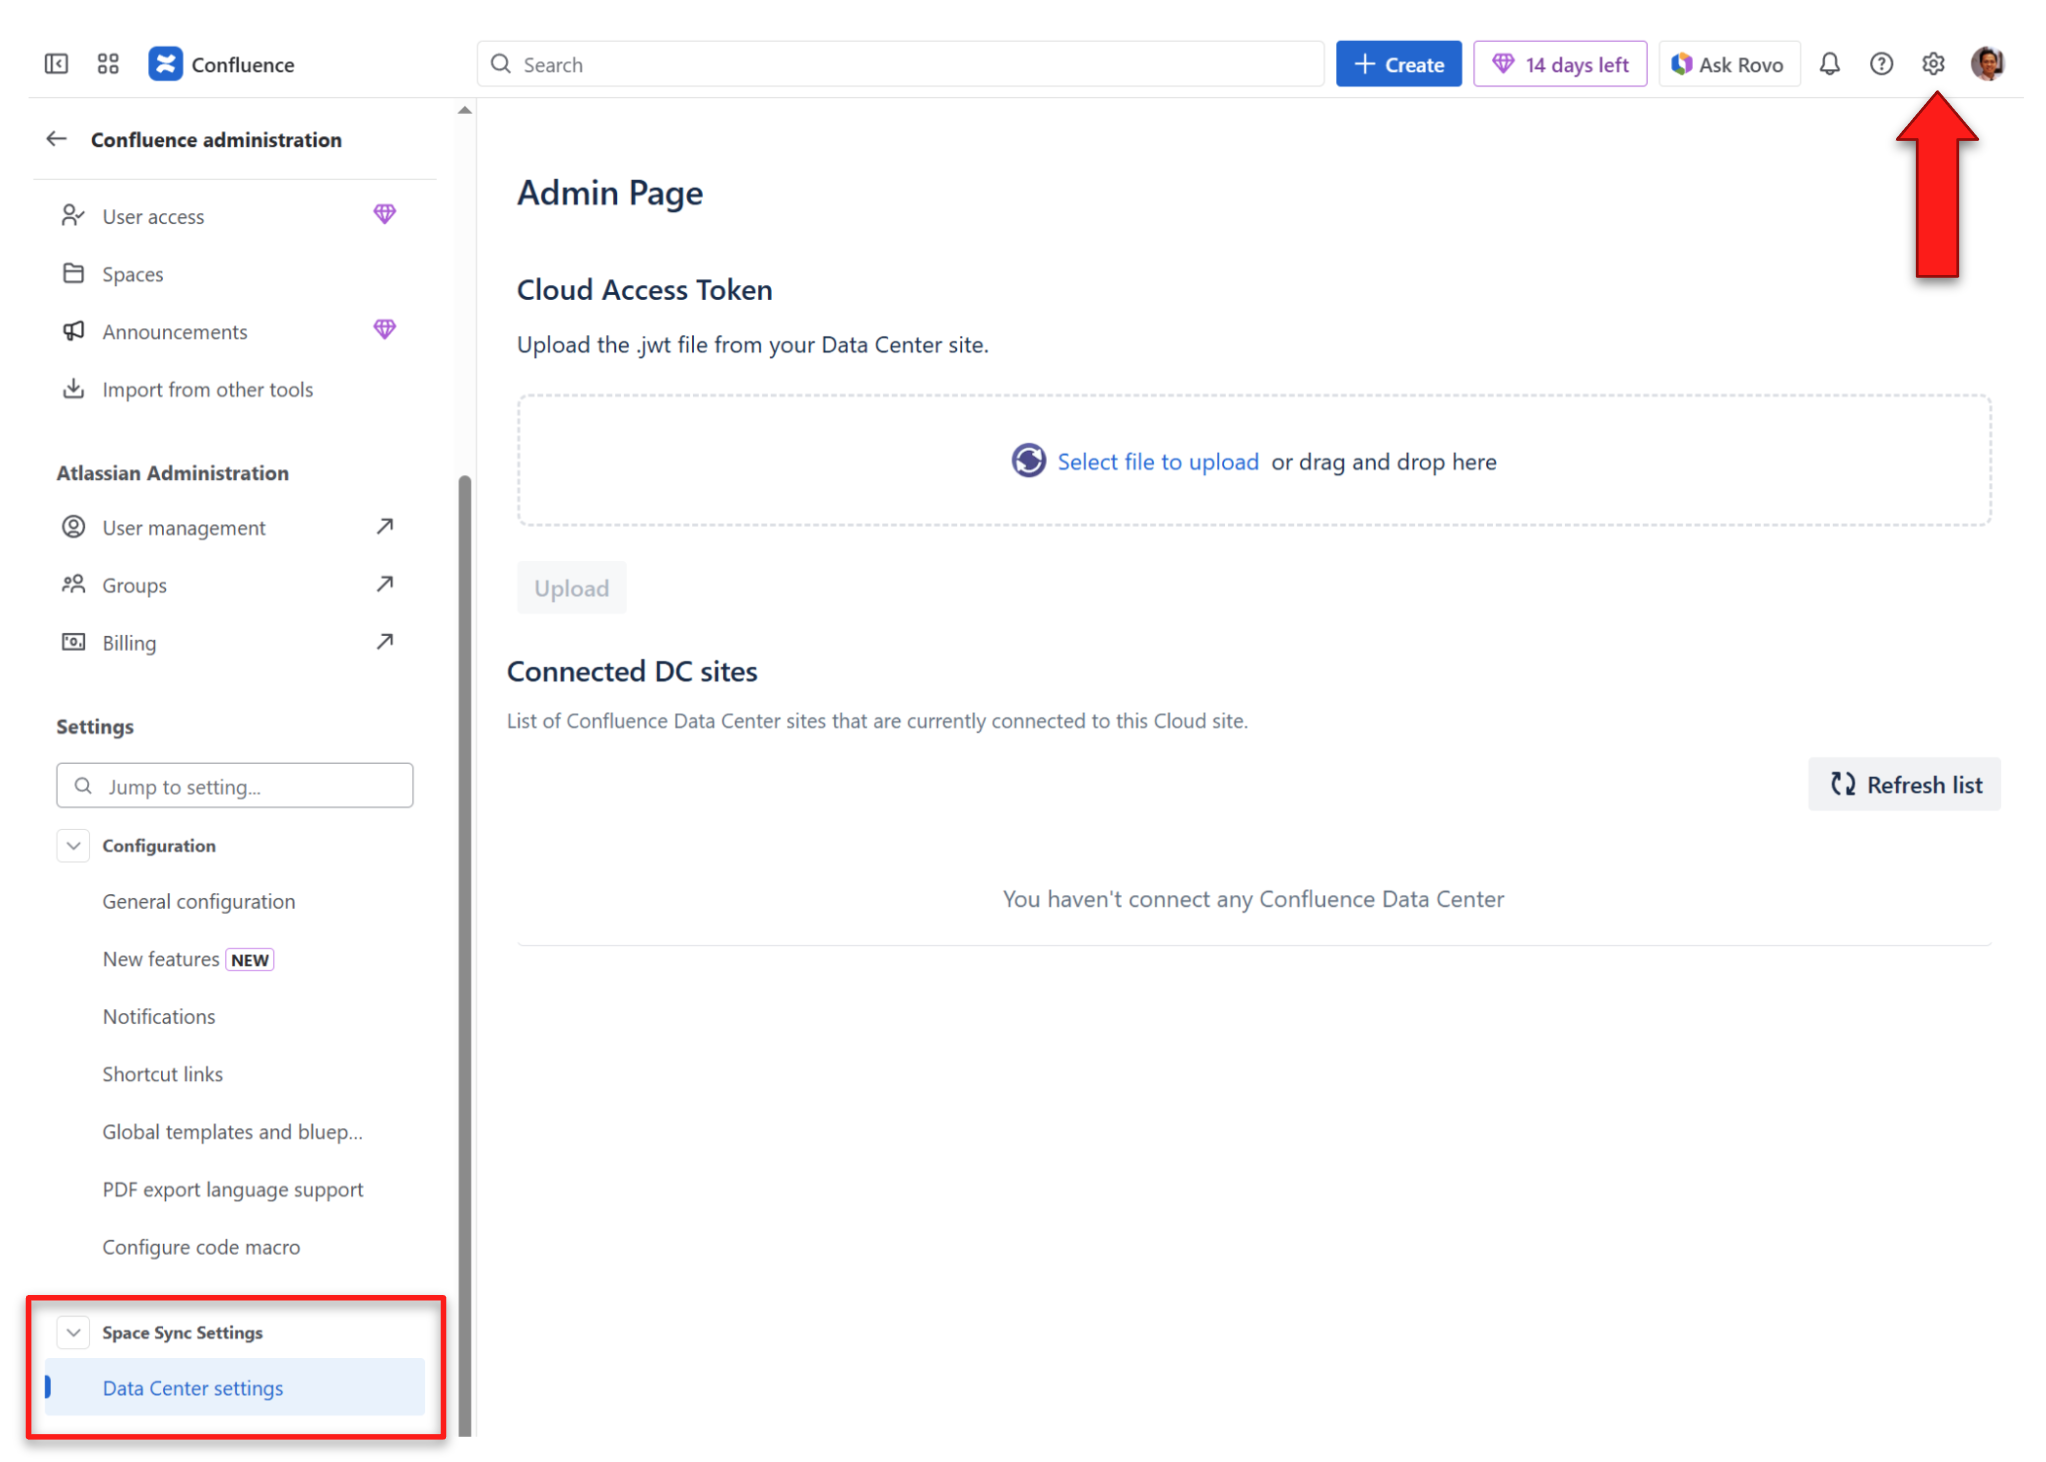Viewport: 2046px width, 1462px height.
Task: Open User management external link arrow
Action: 385,526
